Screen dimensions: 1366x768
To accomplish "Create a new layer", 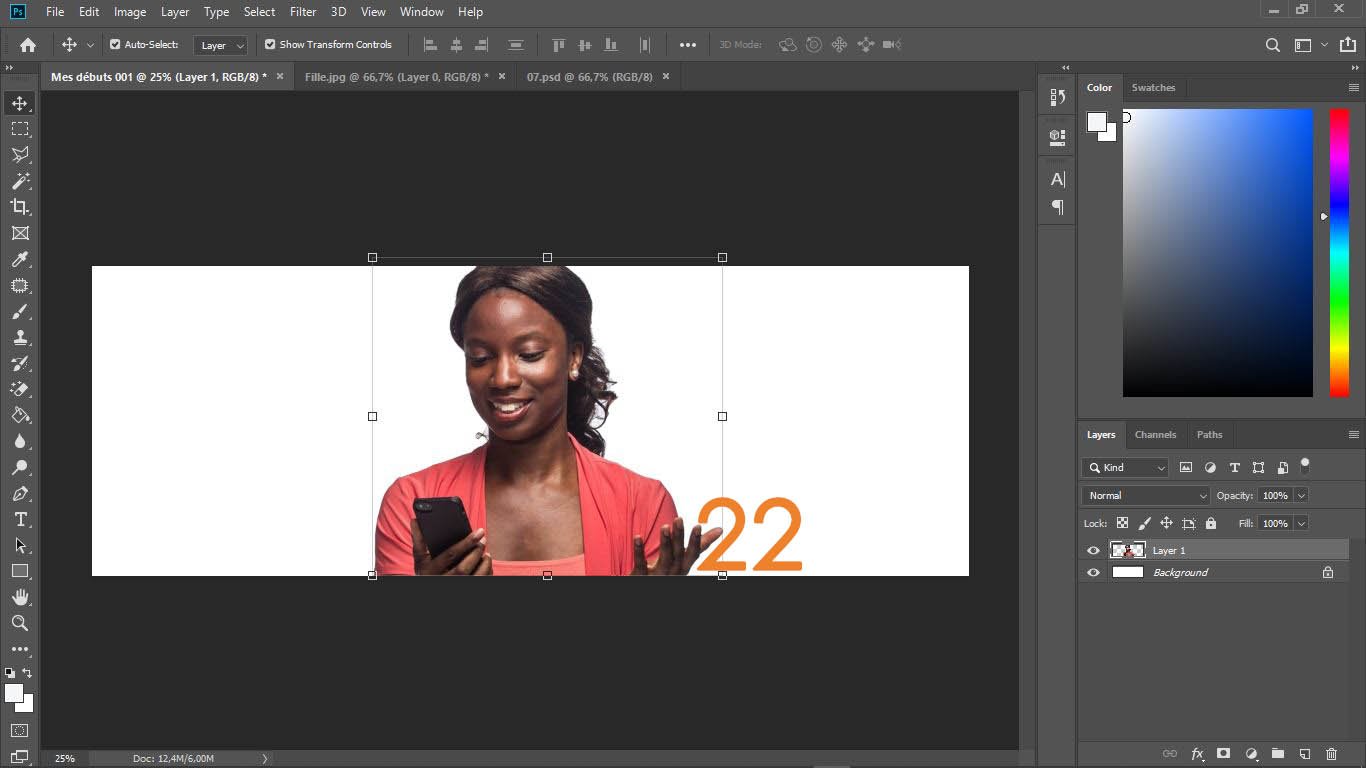I will click(1304, 754).
